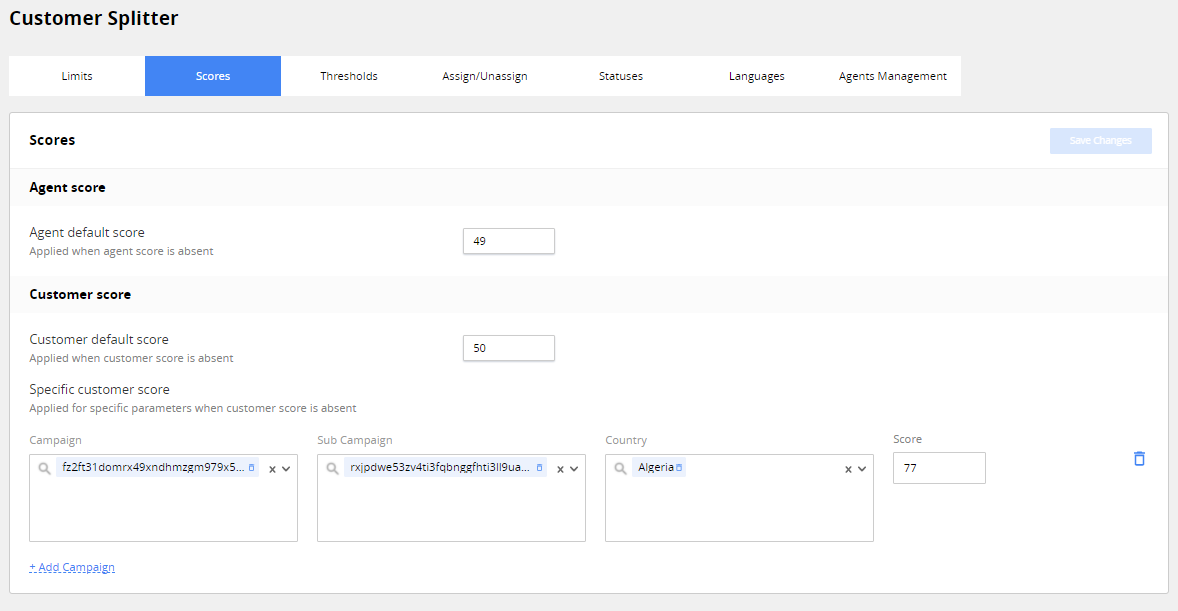Remove the selected Campaign tag

[x=251, y=468]
